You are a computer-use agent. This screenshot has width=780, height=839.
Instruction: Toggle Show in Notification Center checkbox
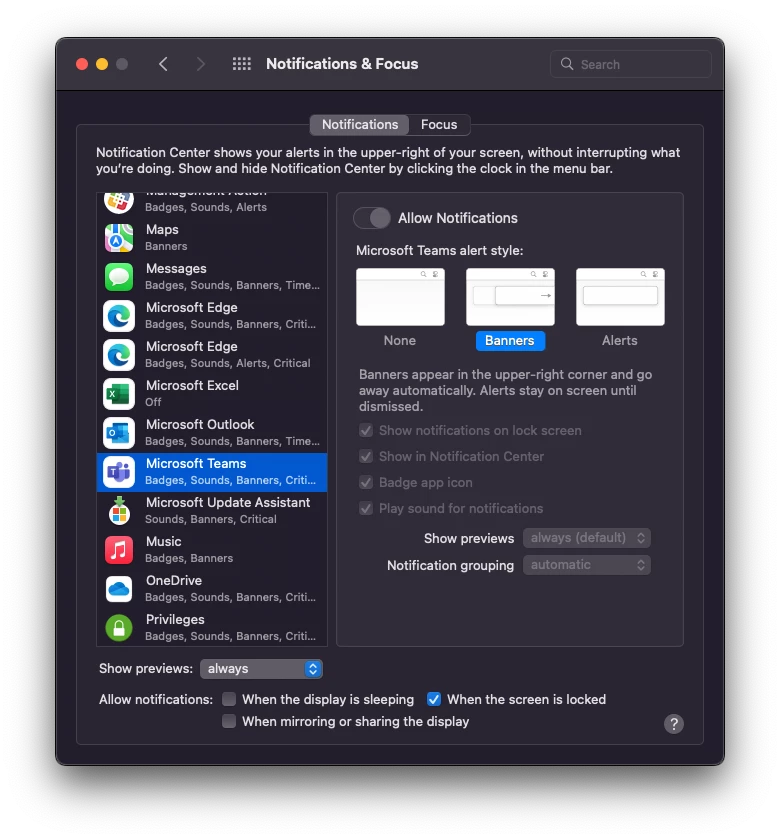coord(366,456)
